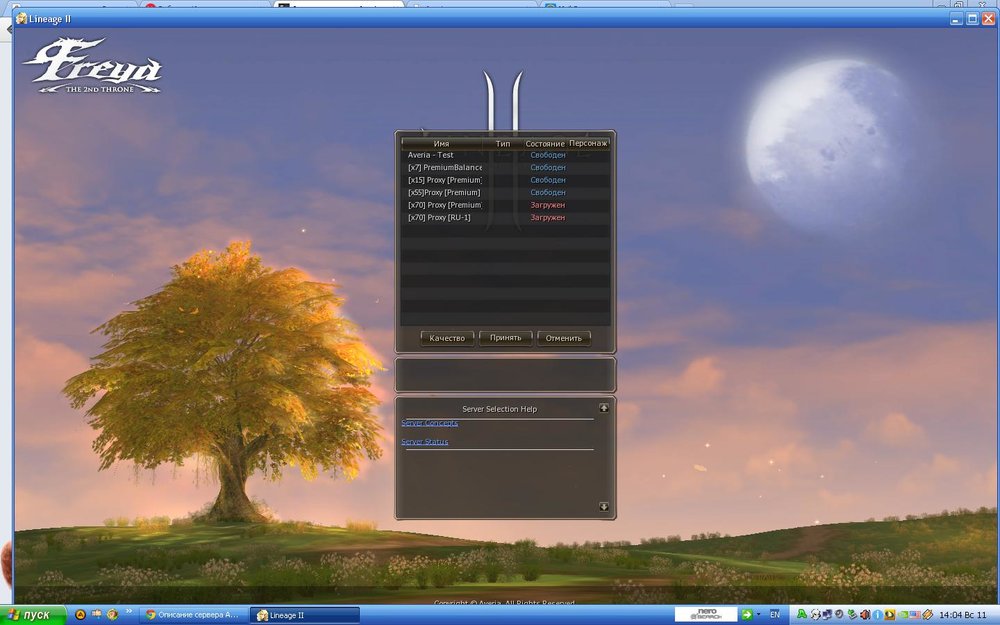Click the Тип column header
The width and height of the screenshot is (1000, 625).
503,144
